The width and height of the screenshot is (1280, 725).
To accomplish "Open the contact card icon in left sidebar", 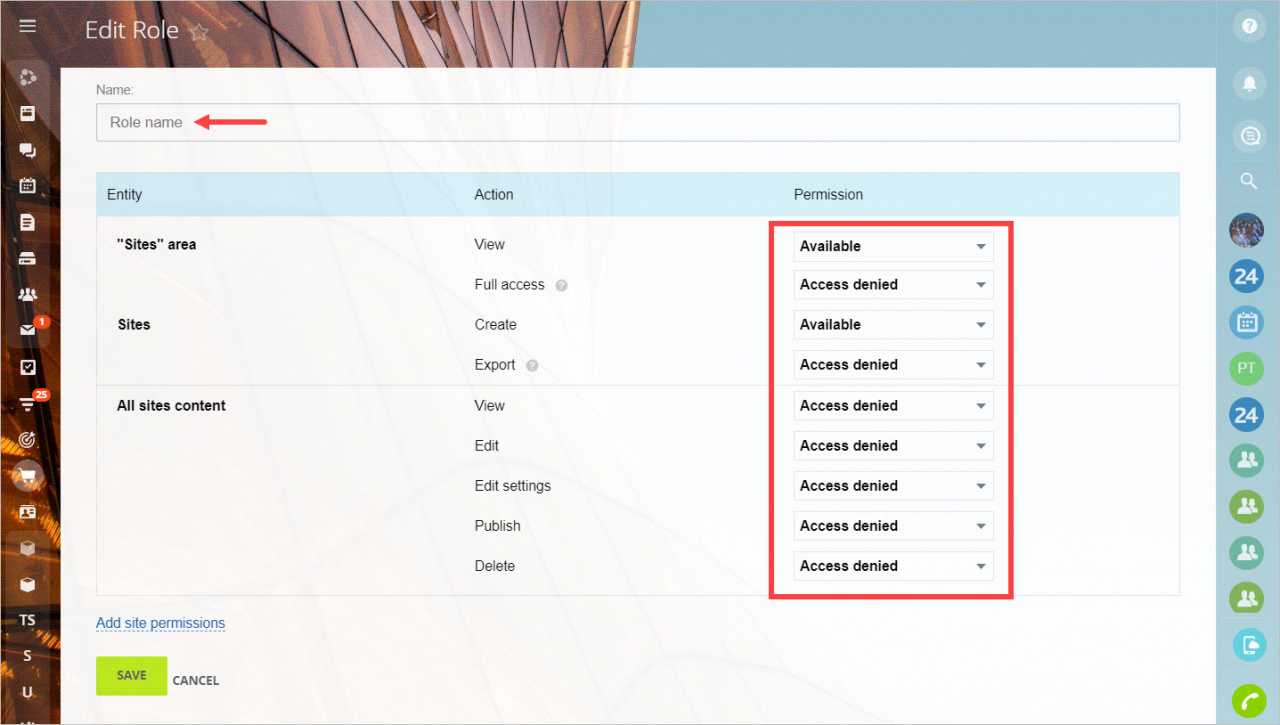I will pos(28,512).
